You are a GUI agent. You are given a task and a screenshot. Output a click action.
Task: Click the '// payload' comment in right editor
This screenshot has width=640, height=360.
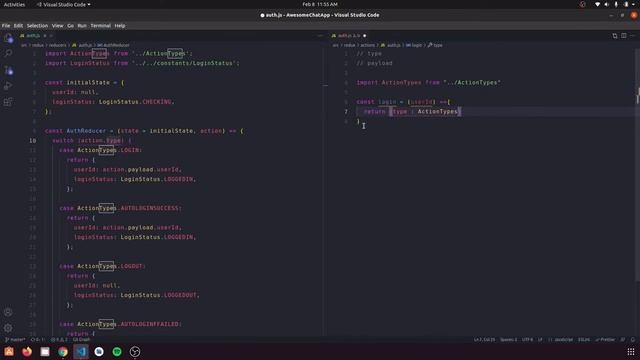point(374,63)
